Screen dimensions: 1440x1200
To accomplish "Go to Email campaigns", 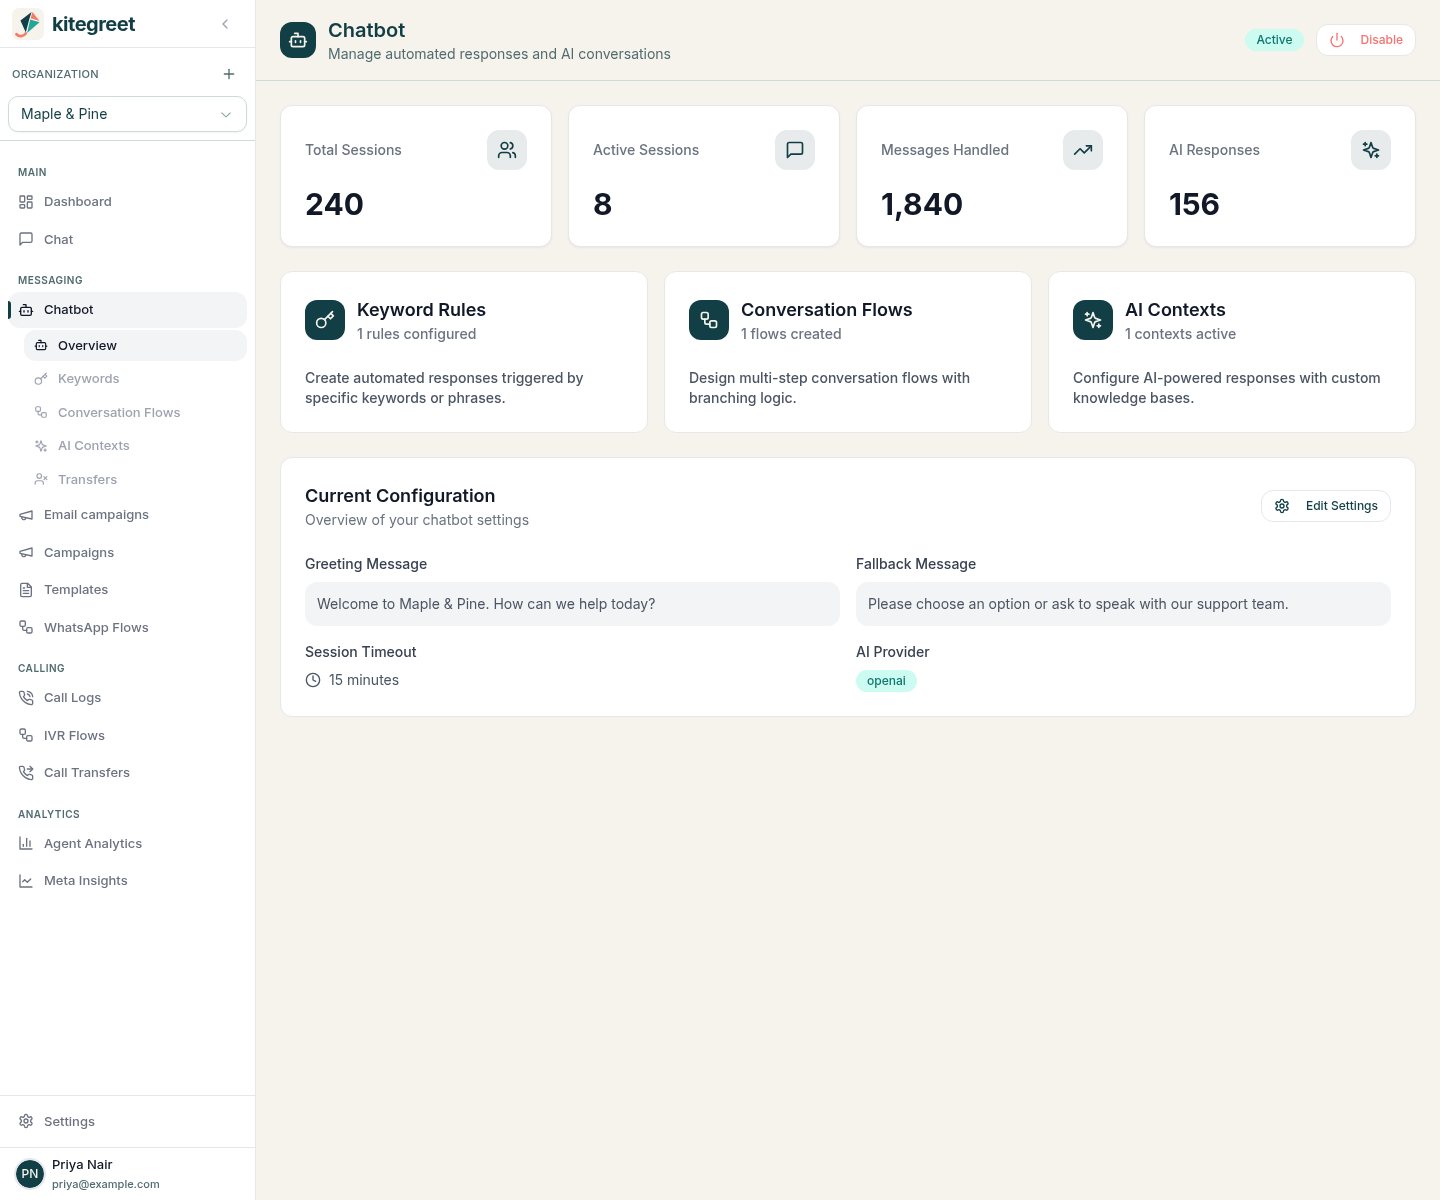I will click(127, 515).
